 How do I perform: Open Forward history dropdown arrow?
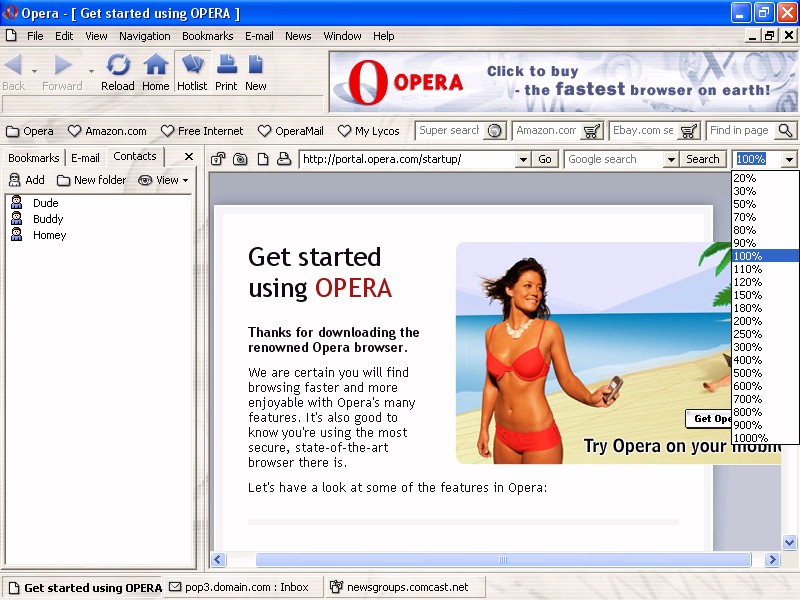[91, 71]
